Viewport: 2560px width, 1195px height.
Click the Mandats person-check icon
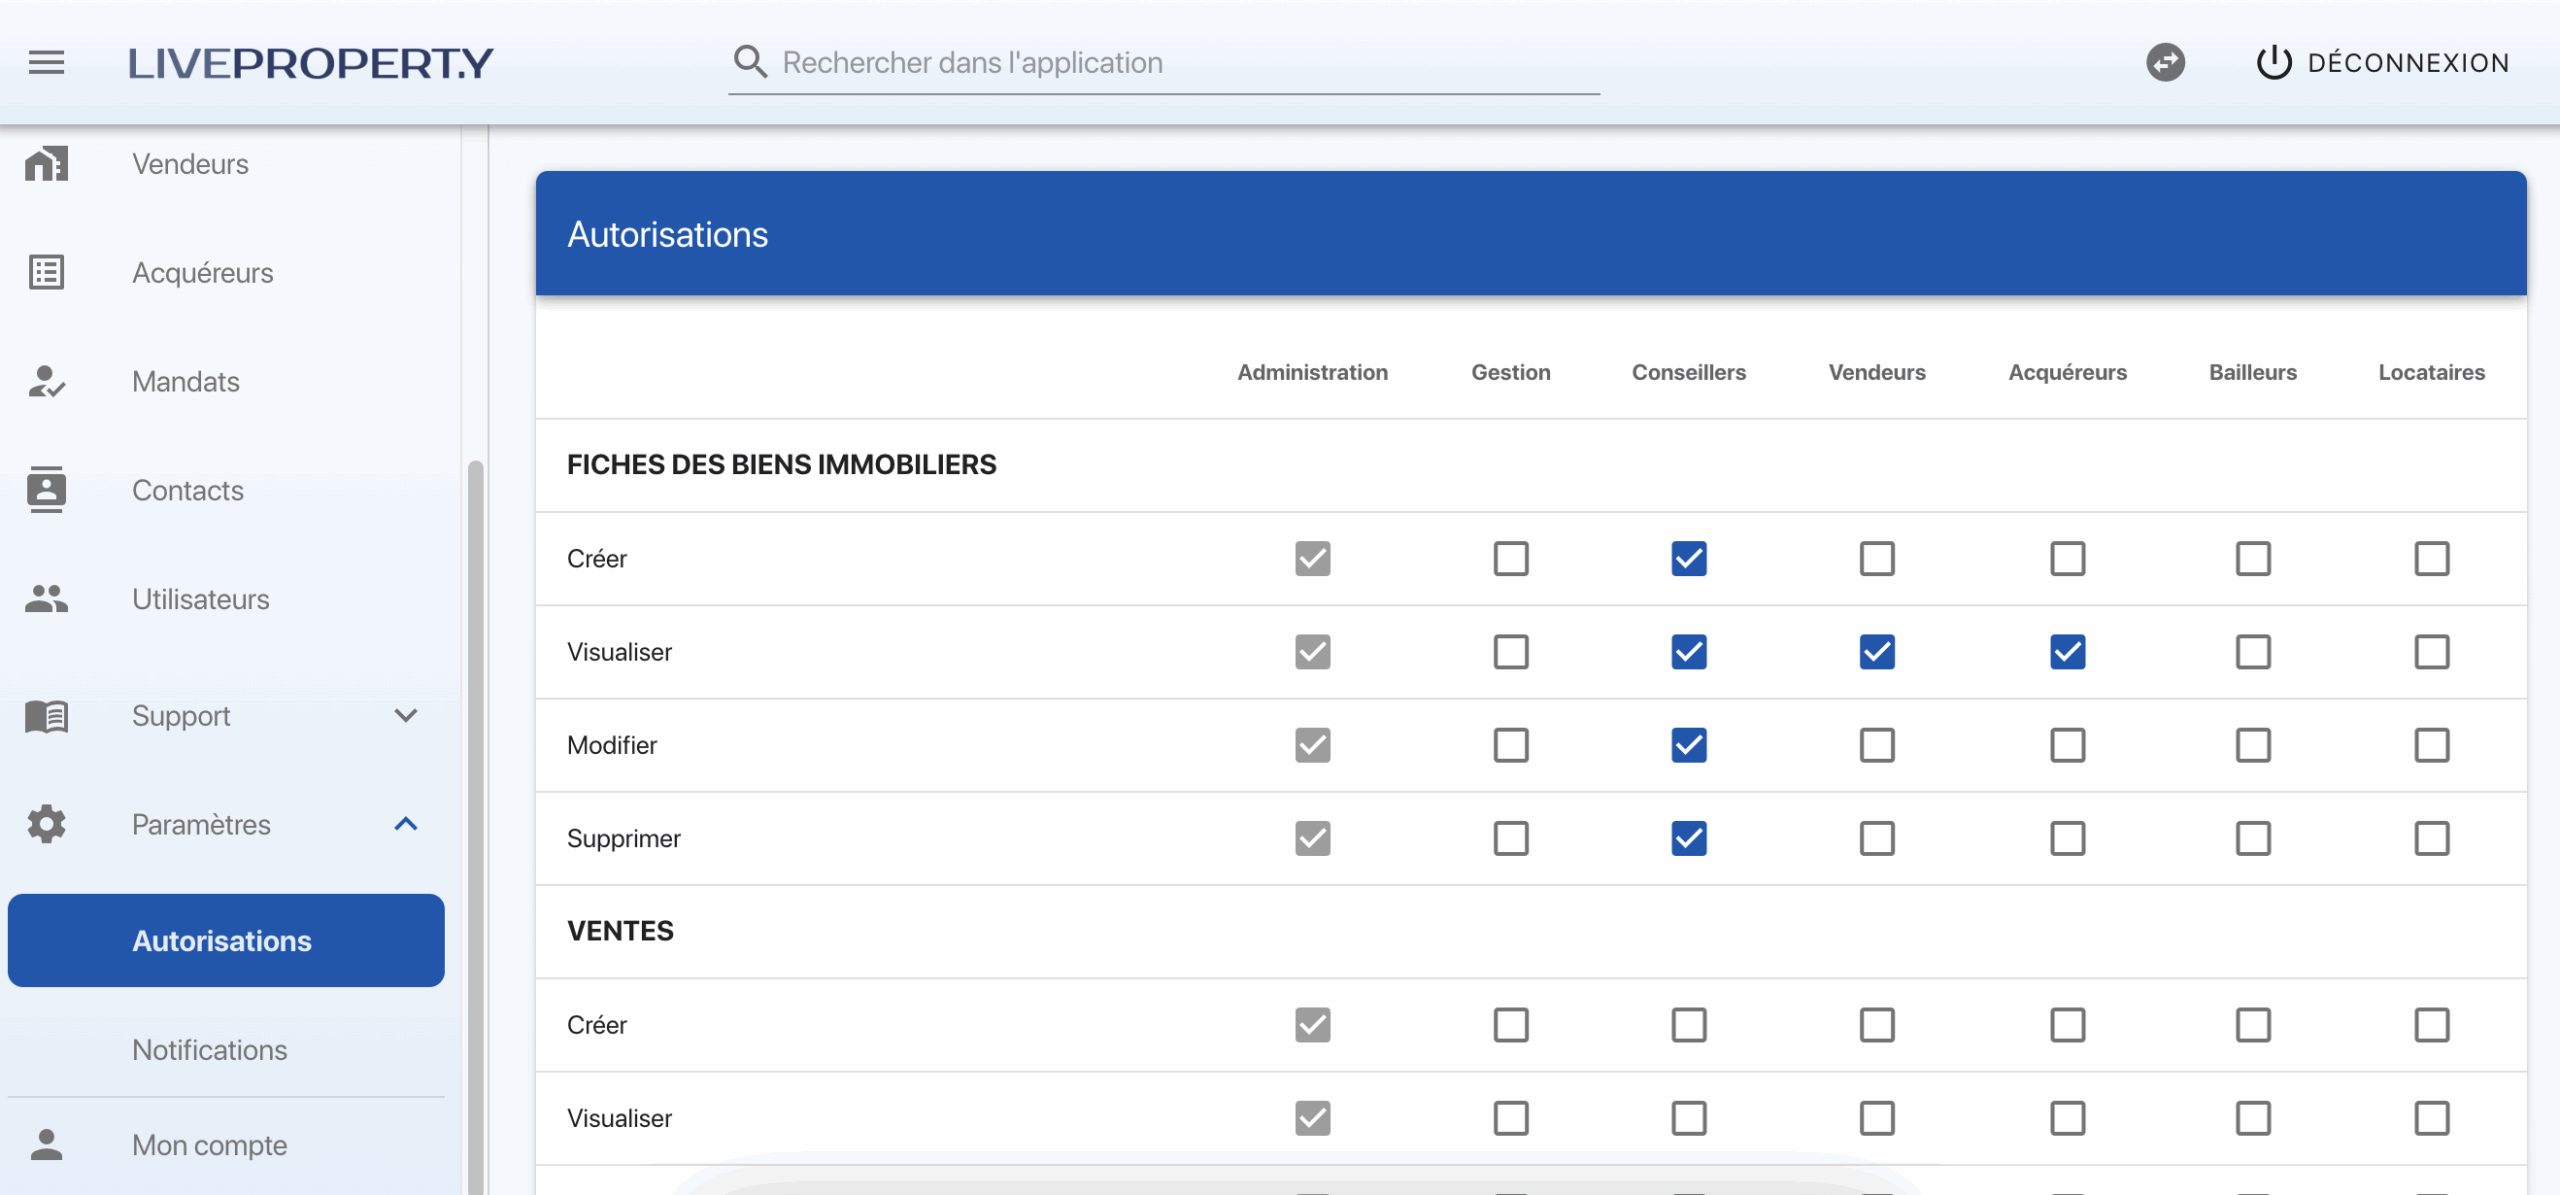pos(46,381)
